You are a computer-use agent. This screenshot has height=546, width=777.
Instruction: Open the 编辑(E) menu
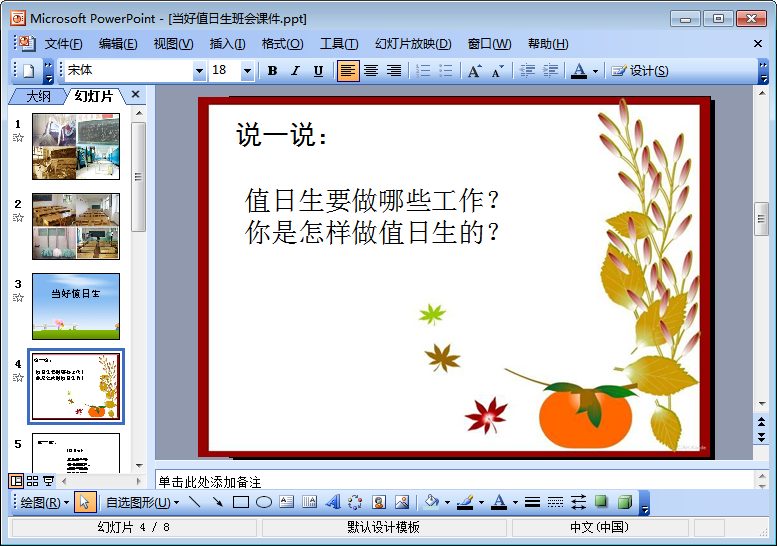118,44
